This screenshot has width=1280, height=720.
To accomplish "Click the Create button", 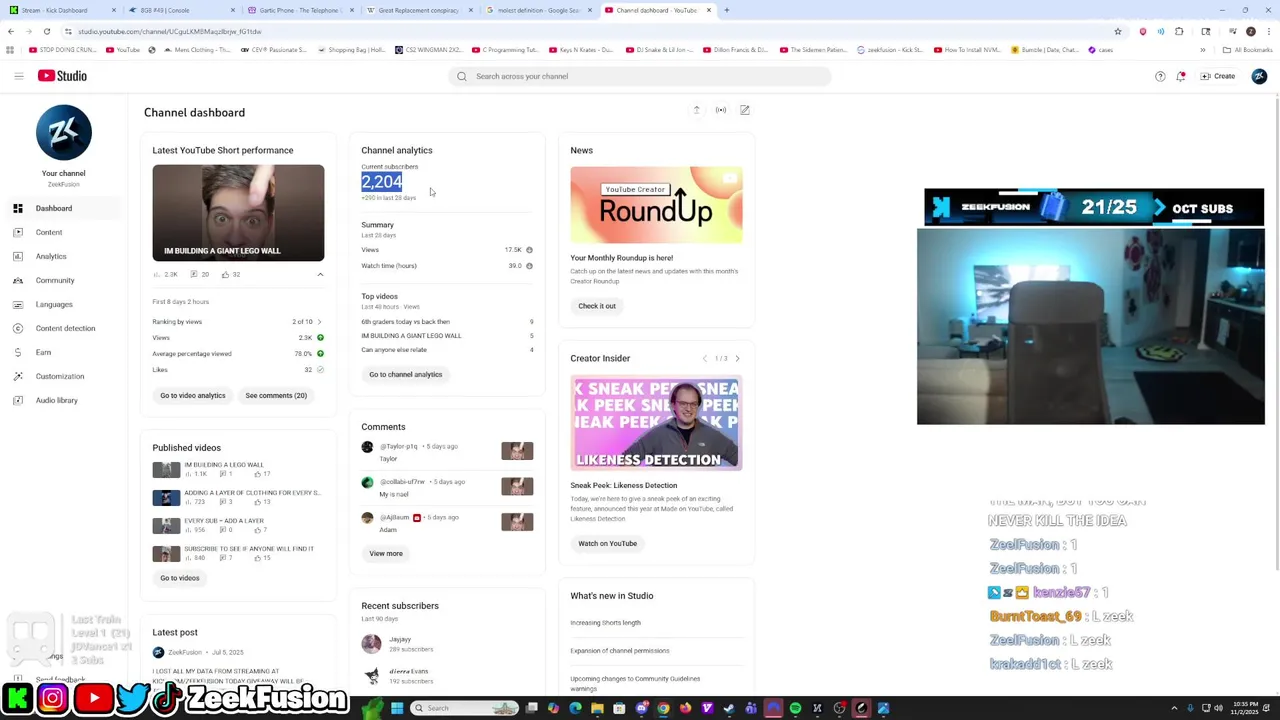I will point(1218,76).
